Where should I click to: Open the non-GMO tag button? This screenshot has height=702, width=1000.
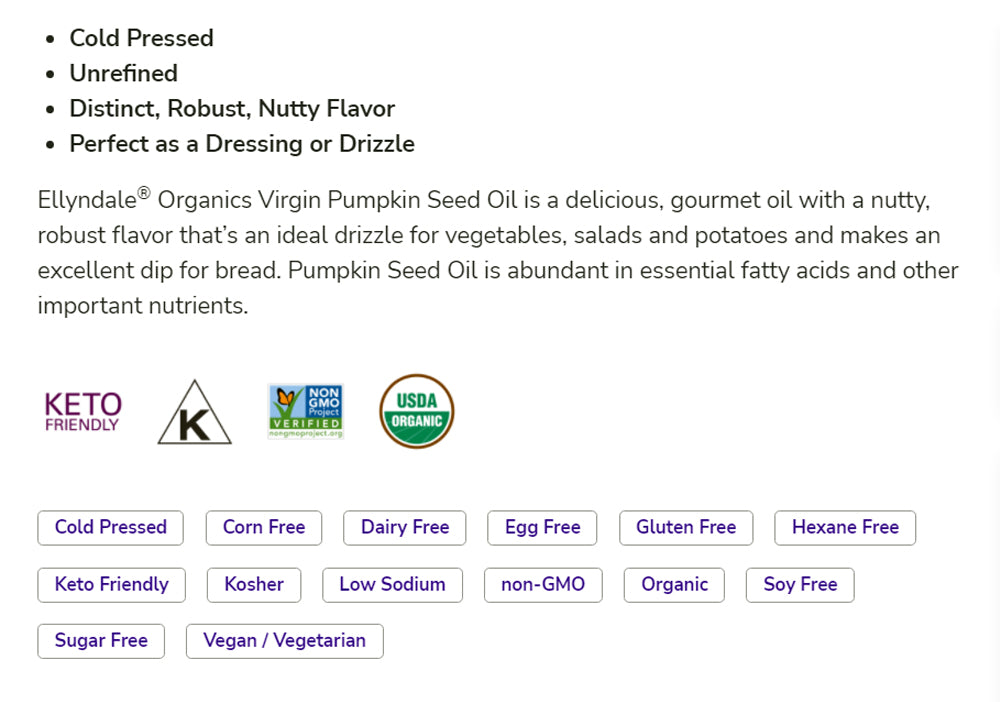(543, 584)
